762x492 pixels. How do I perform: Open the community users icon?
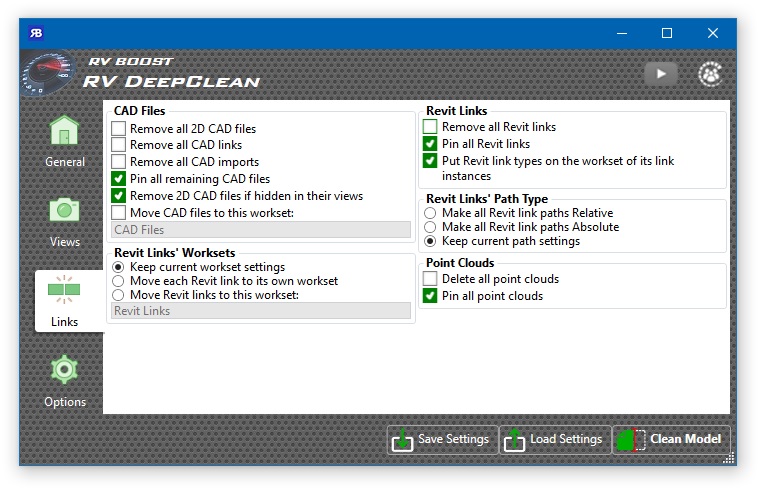[x=710, y=74]
